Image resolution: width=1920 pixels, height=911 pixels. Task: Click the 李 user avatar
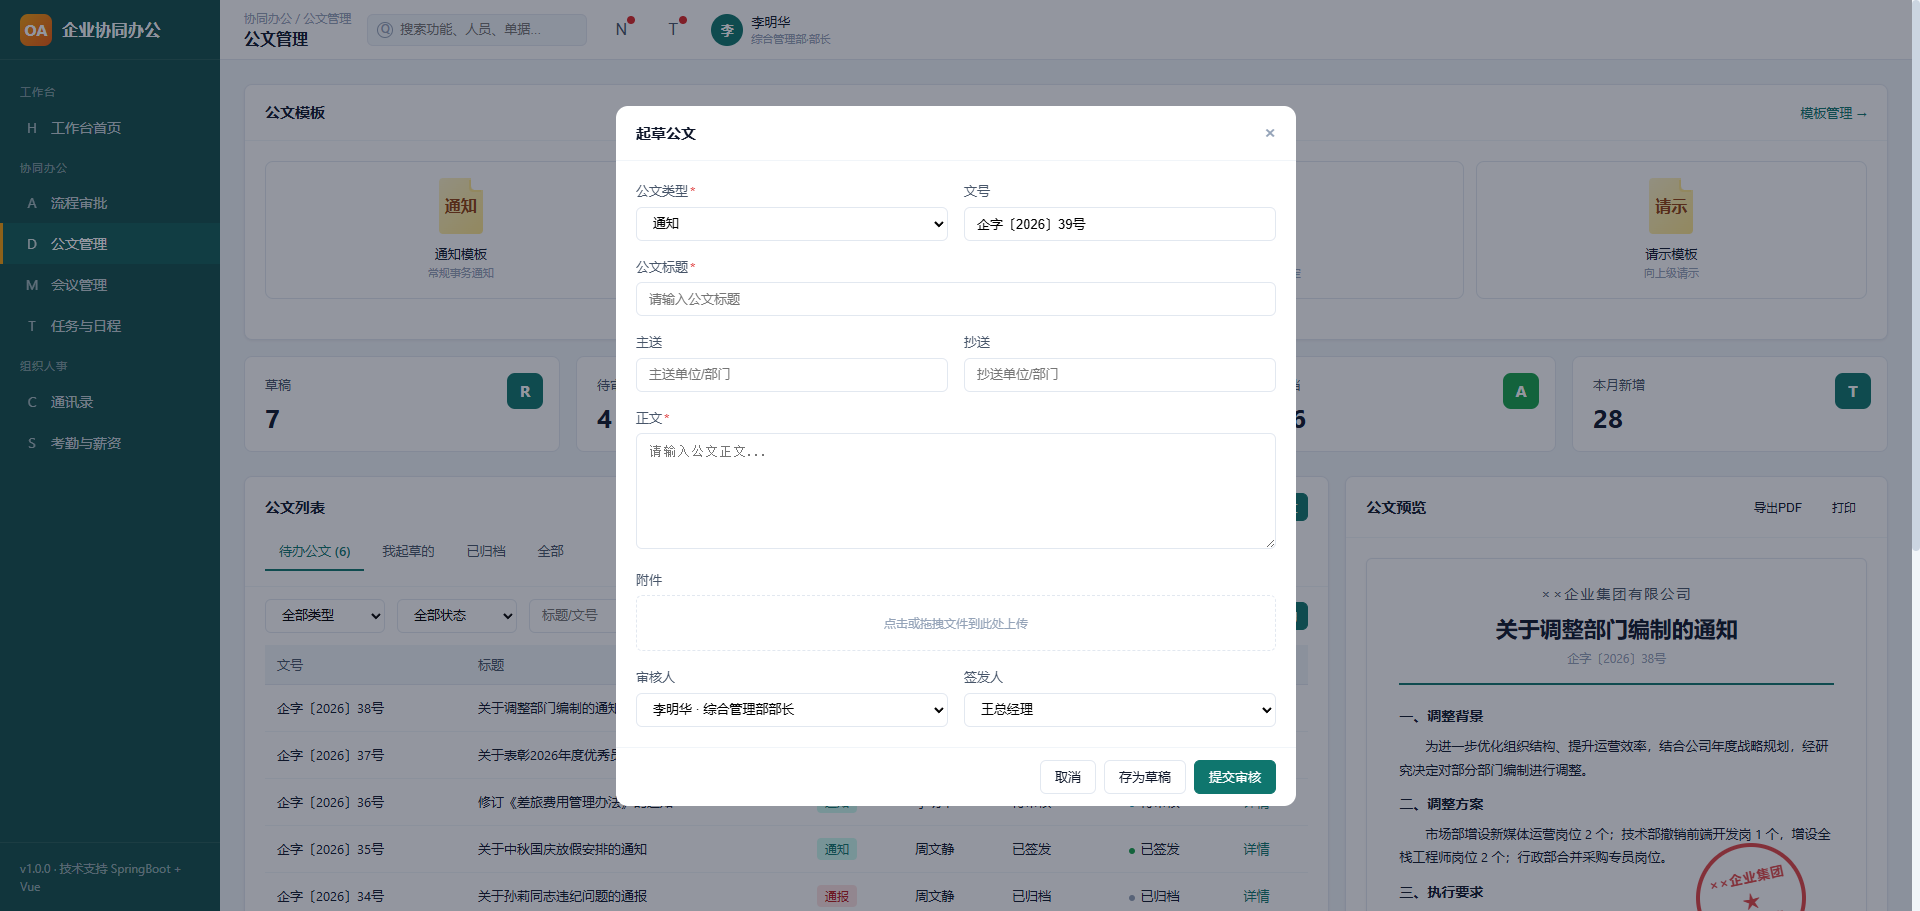(x=727, y=30)
